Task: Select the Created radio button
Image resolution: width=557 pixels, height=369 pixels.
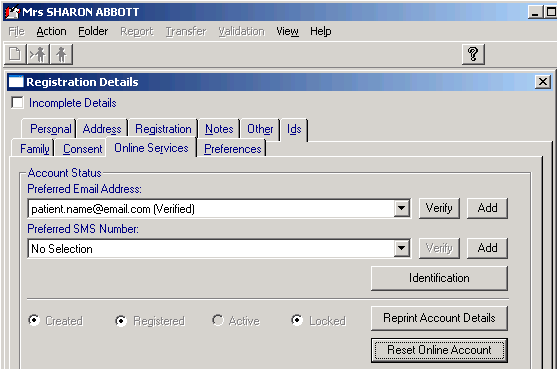Action: [x=34, y=320]
